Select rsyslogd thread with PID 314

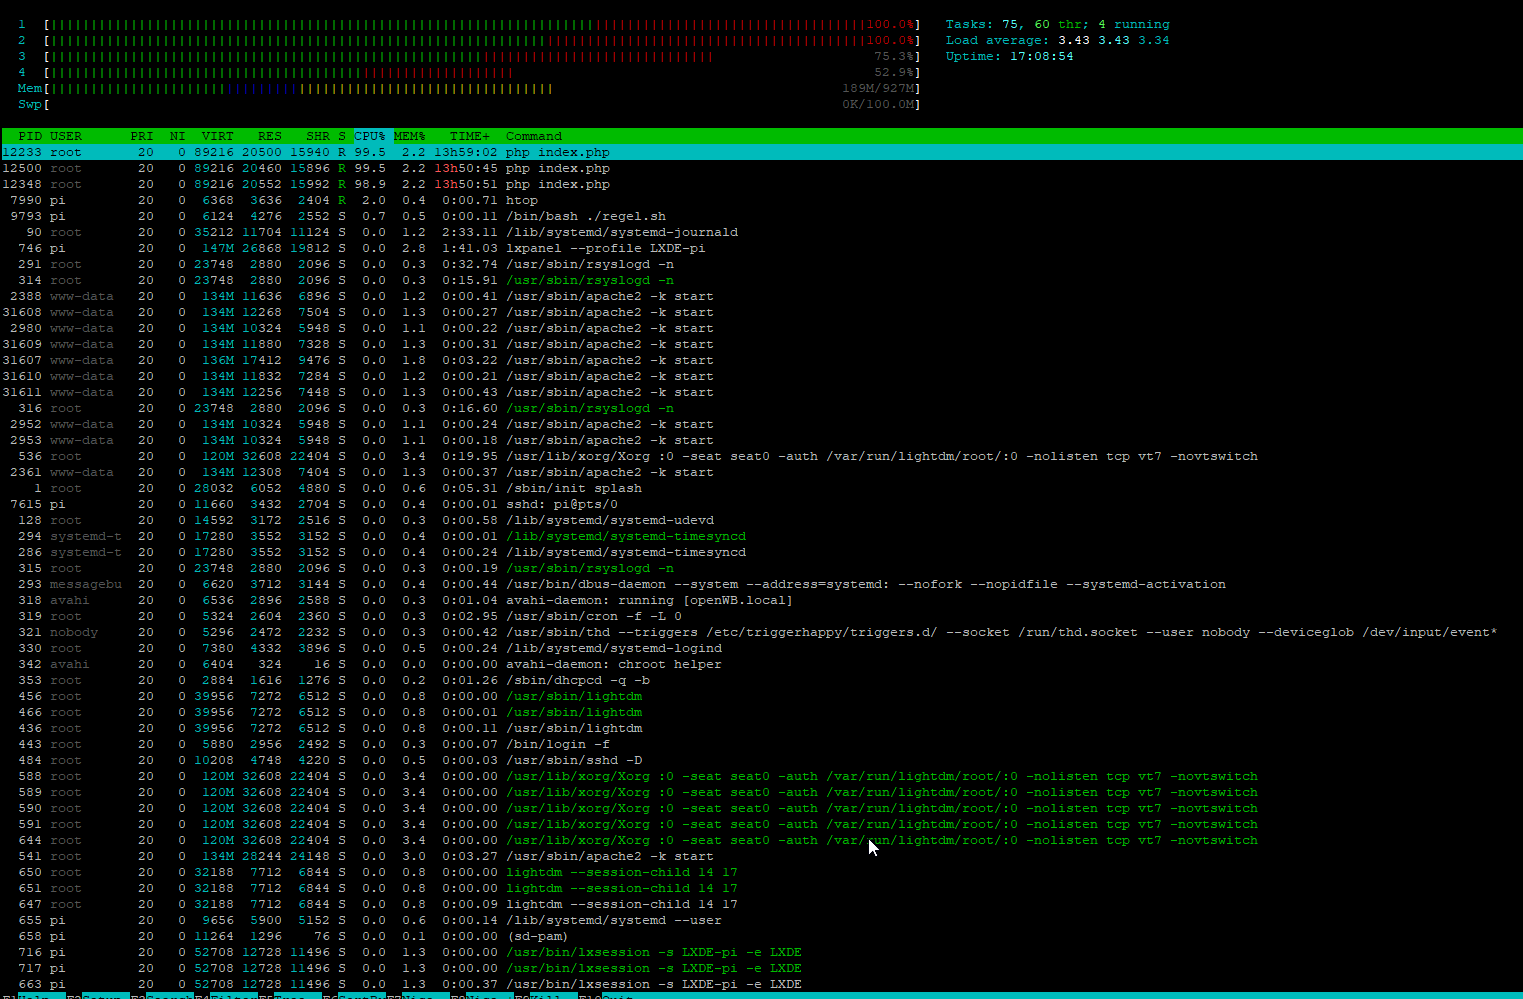coord(761,280)
